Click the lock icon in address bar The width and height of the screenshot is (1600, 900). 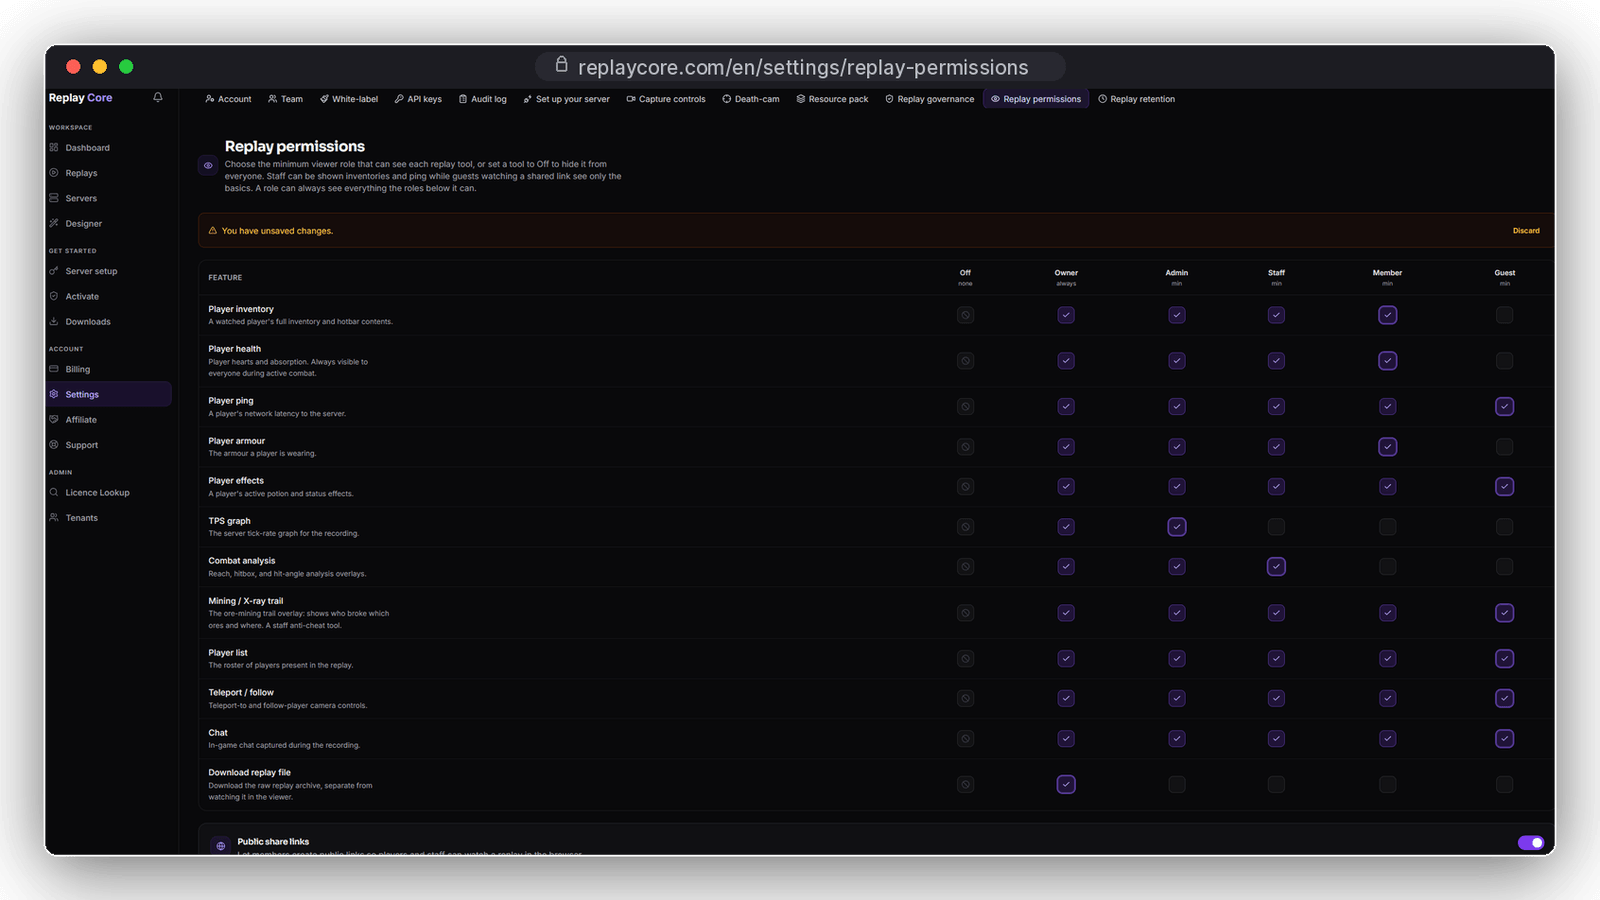click(562, 65)
